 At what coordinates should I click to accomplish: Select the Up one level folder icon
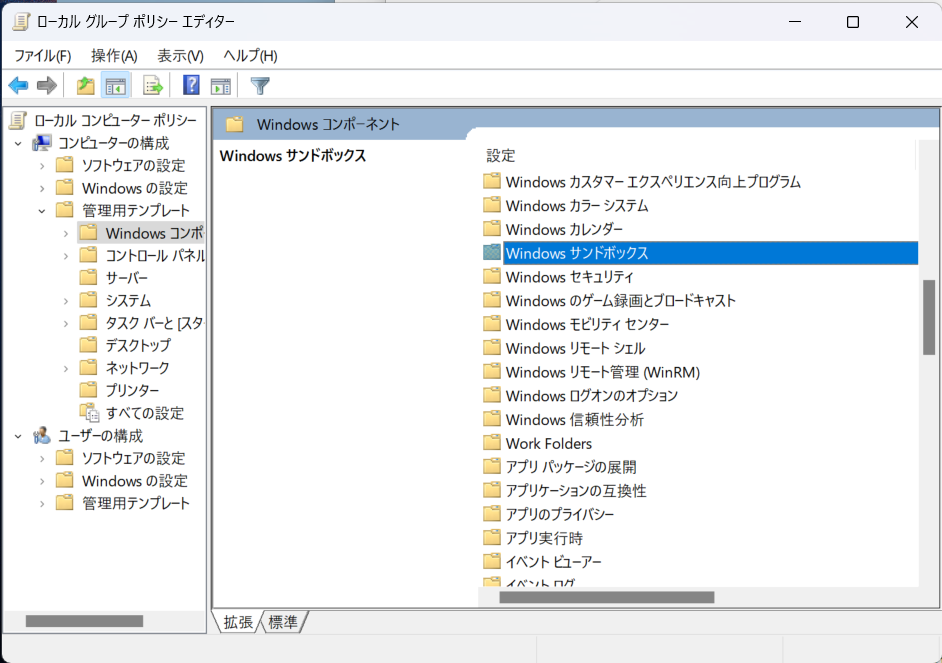(x=86, y=85)
